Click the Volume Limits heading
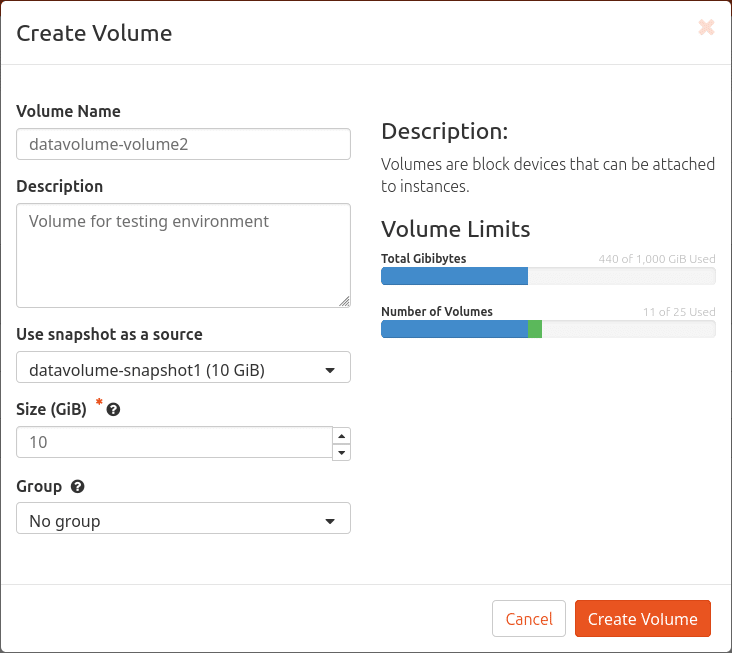732x653 pixels. click(455, 229)
